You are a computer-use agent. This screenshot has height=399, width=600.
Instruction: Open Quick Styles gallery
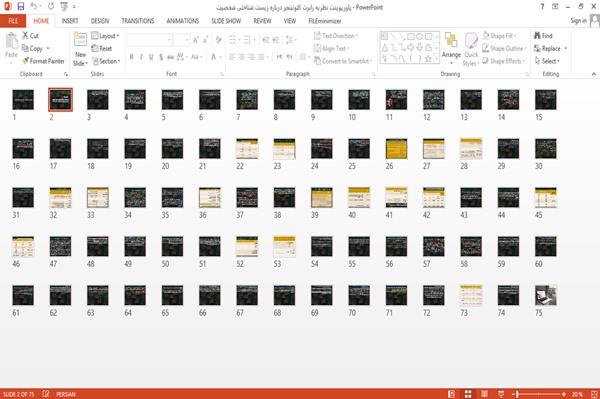pyautogui.click(x=471, y=50)
